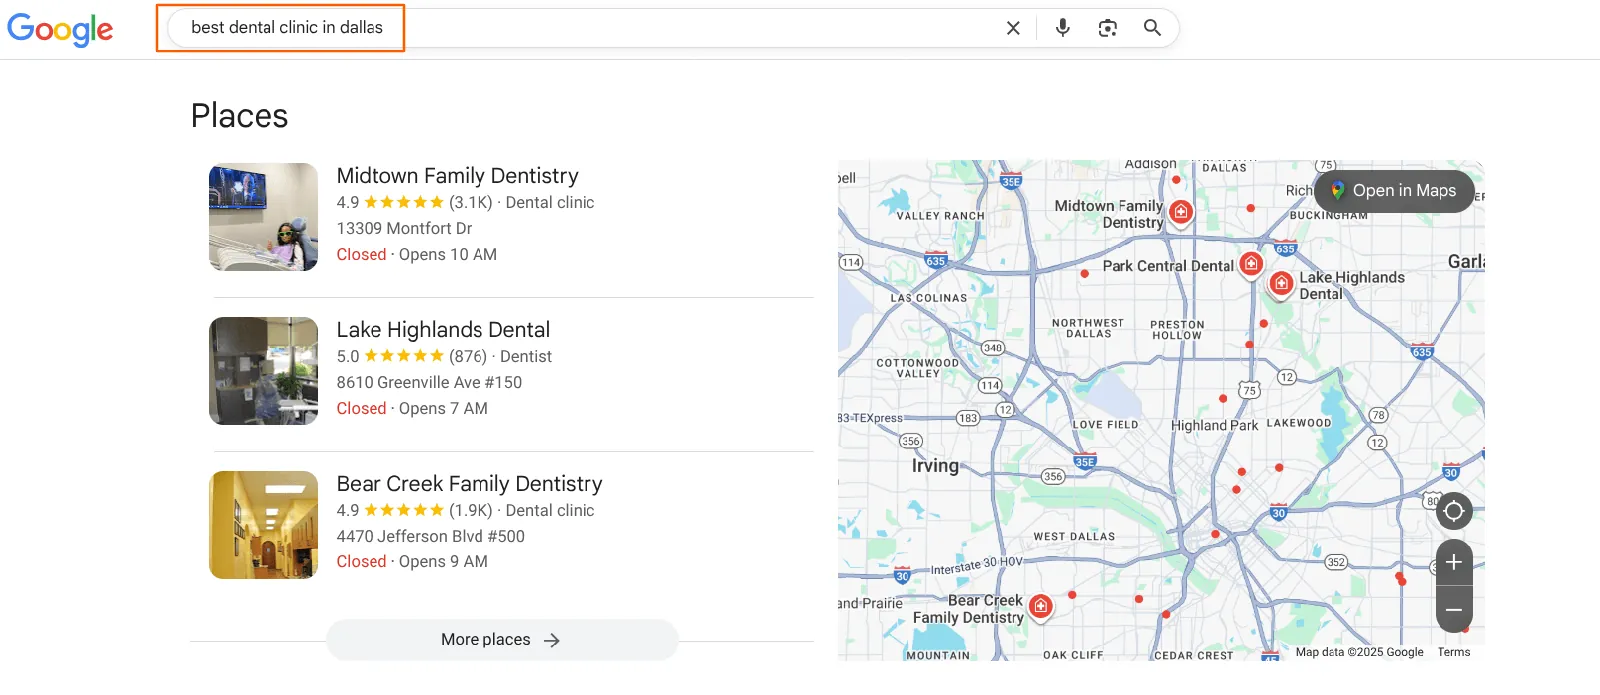Click the Terms link on the map
The image size is (1600, 695).
point(1454,652)
